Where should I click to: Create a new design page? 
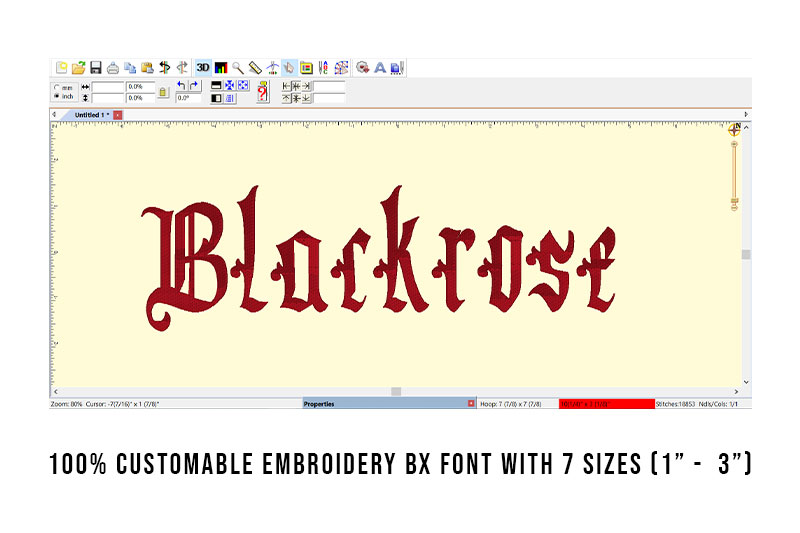pos(62,67)
